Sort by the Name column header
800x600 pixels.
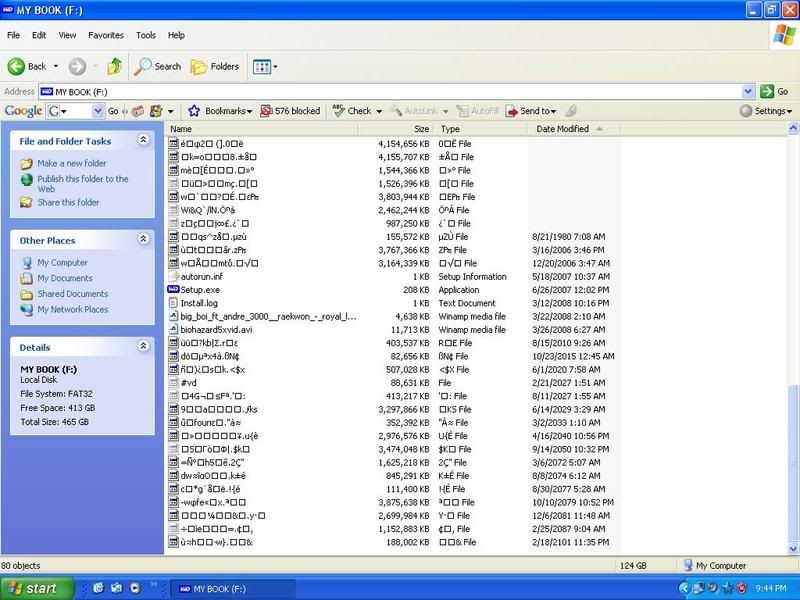tap(262, 129)
